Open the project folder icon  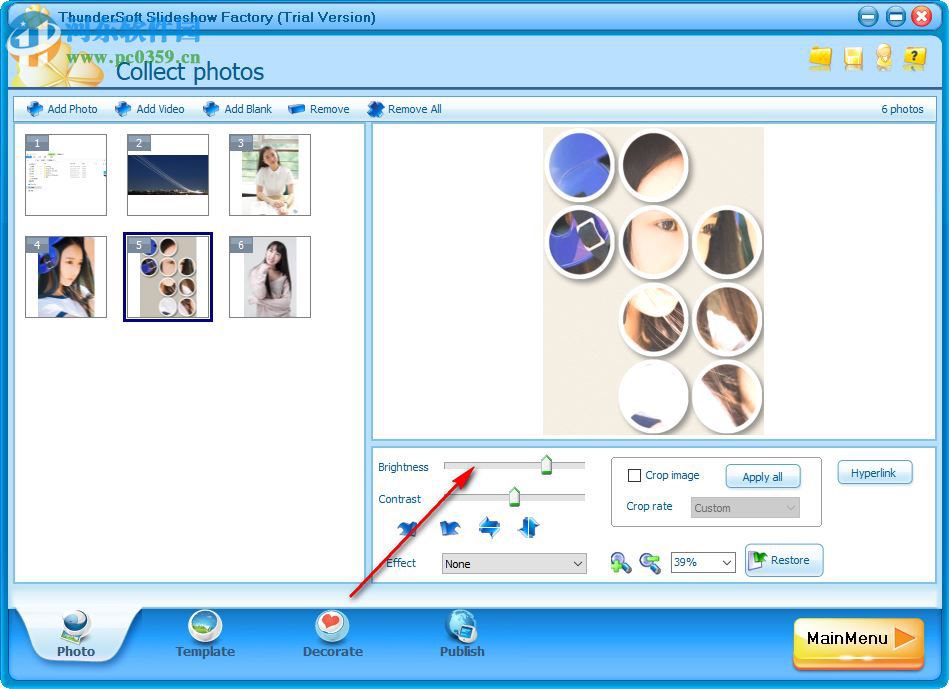(x=820, y=59)
